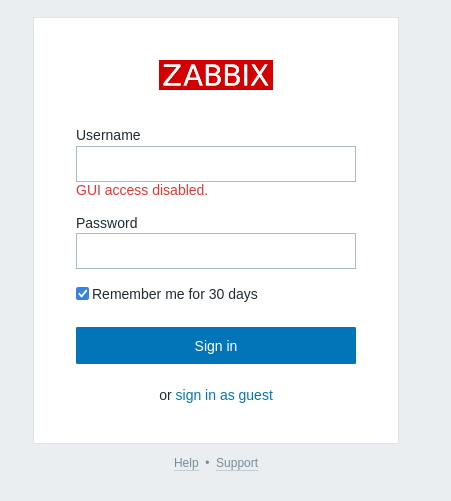Click the red ZABBIX logo

coord(216,75)
